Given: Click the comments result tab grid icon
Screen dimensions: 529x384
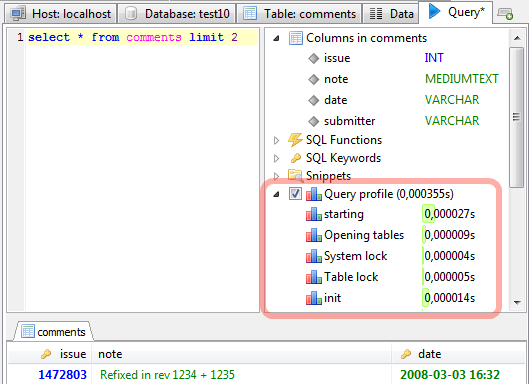Looking at the screenshot, I should [x=28, y=331].
